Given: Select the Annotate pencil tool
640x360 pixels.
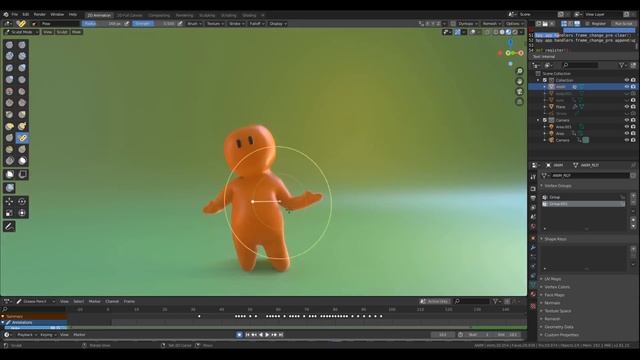Looking at the screenshot, I should click(9, 226).
